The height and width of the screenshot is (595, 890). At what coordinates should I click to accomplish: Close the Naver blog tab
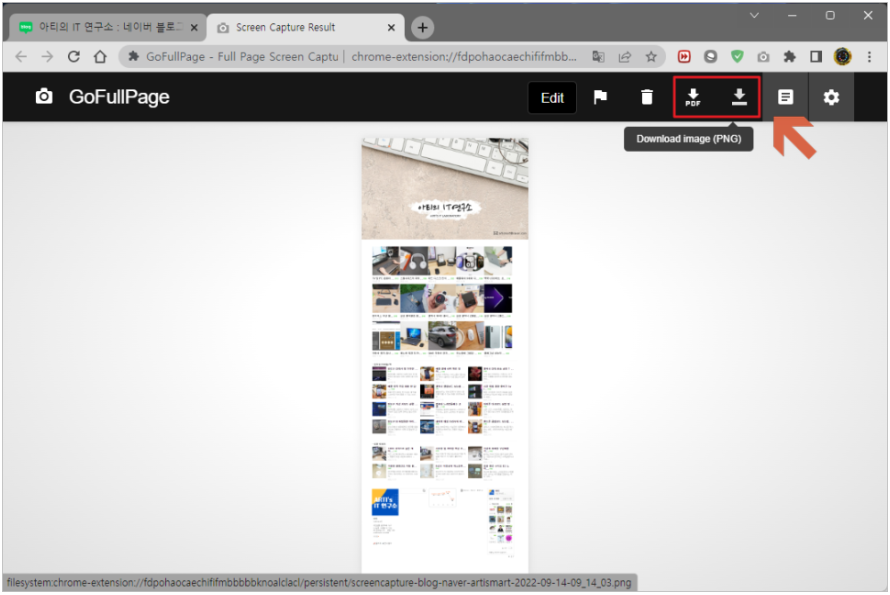tap(194, 27)
